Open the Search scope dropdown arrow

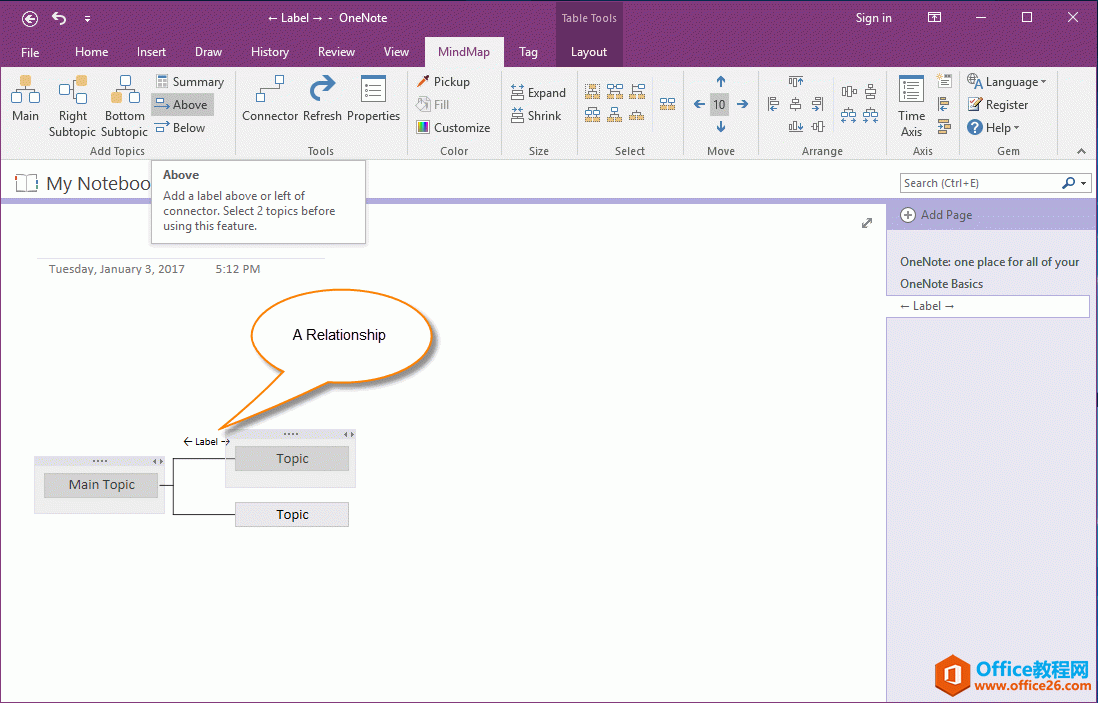coord(1084,183)
